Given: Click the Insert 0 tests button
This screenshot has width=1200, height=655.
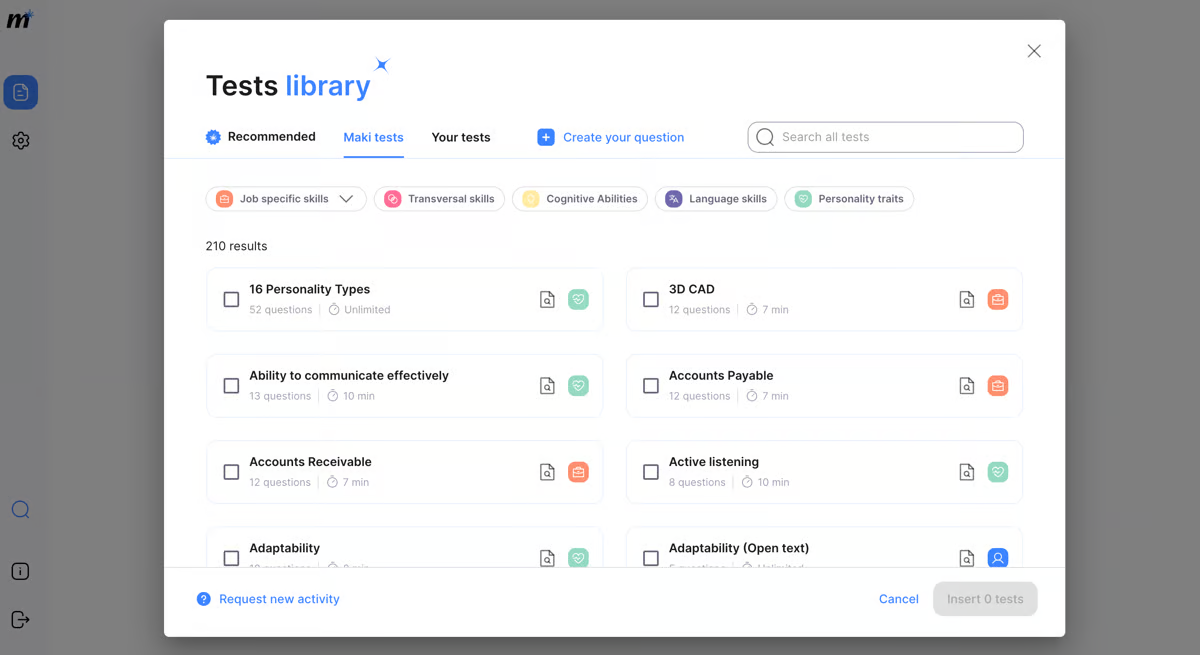Looking at the screenshot, I should click(x=985, y=599).
